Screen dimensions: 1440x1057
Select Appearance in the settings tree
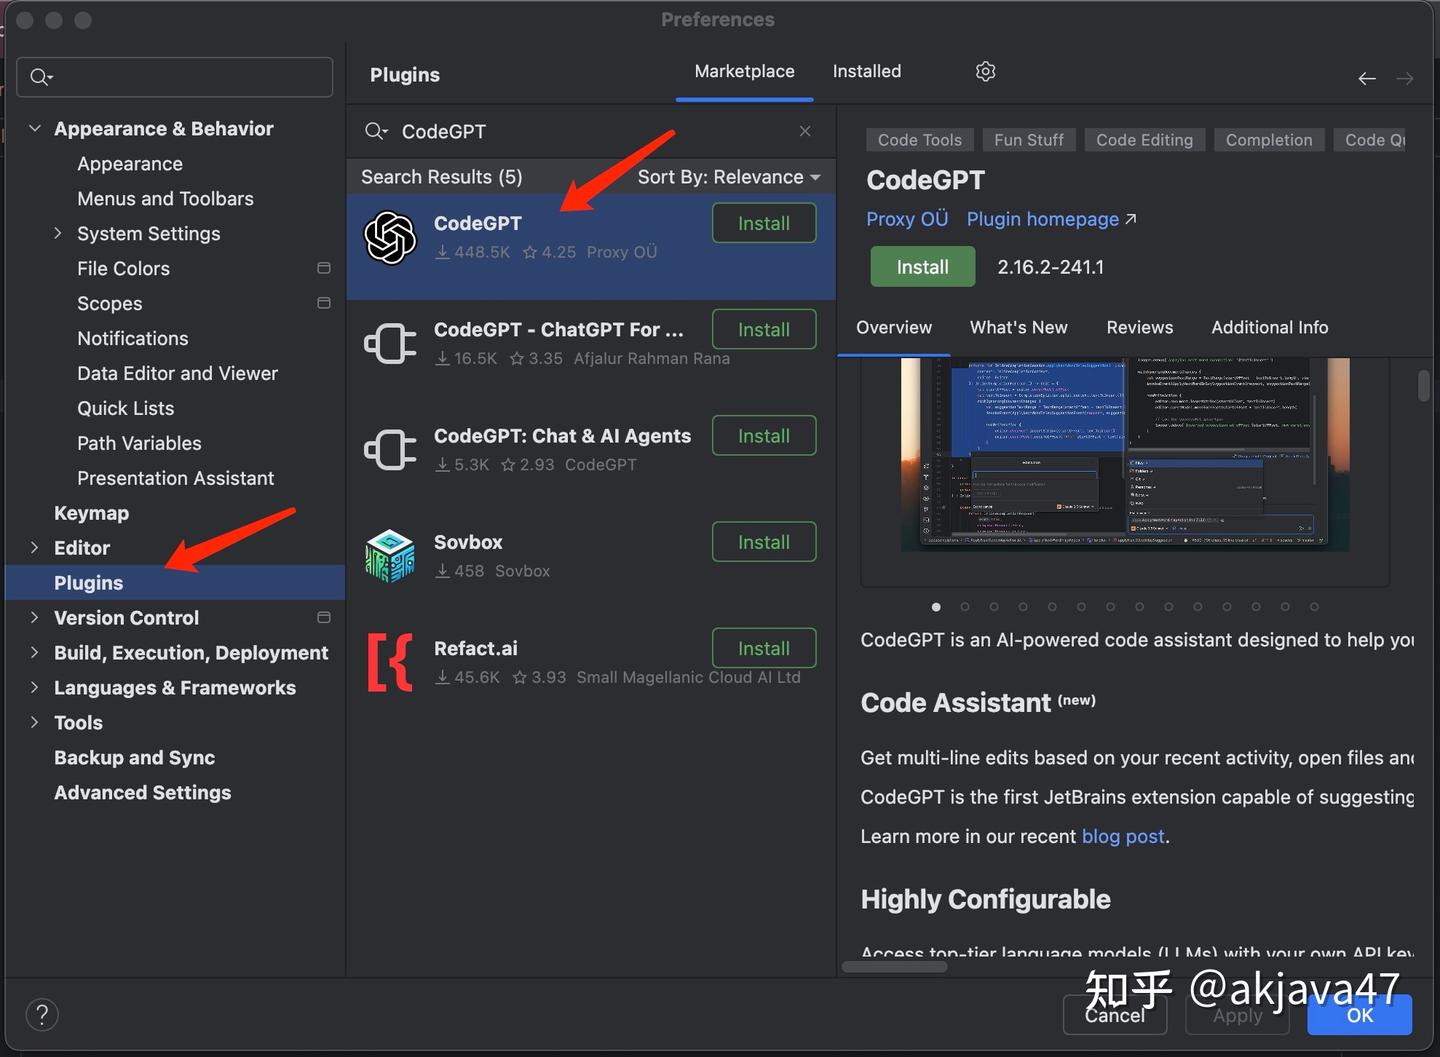click(130, 163)
